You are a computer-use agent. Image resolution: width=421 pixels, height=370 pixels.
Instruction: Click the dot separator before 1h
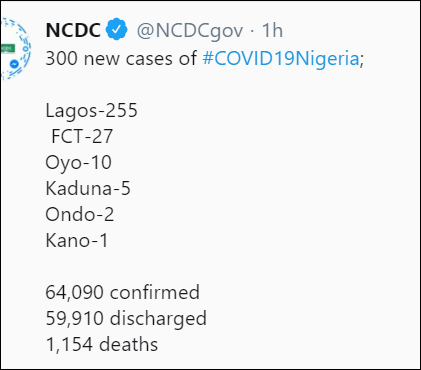252,31
